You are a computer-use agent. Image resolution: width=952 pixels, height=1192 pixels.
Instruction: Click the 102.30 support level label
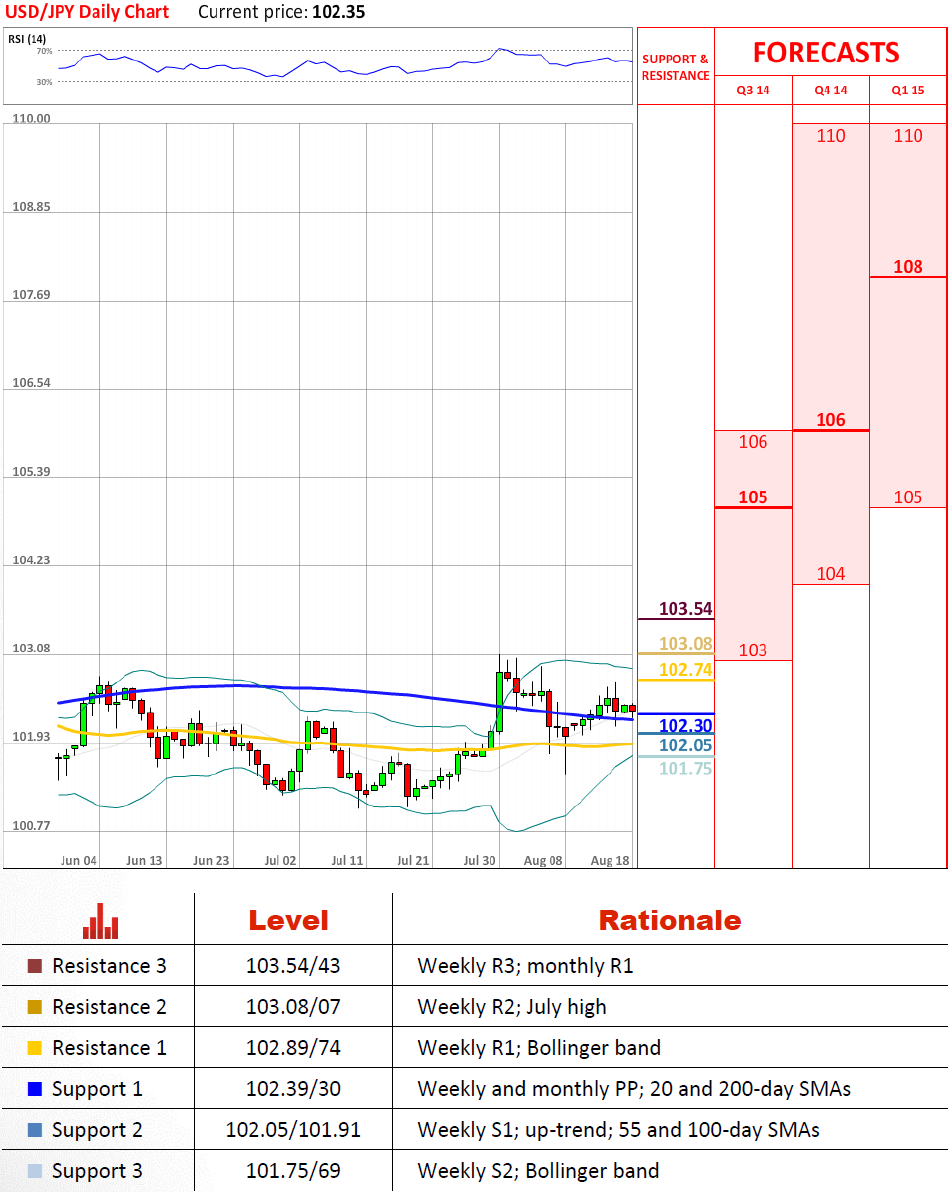point(685,725)
